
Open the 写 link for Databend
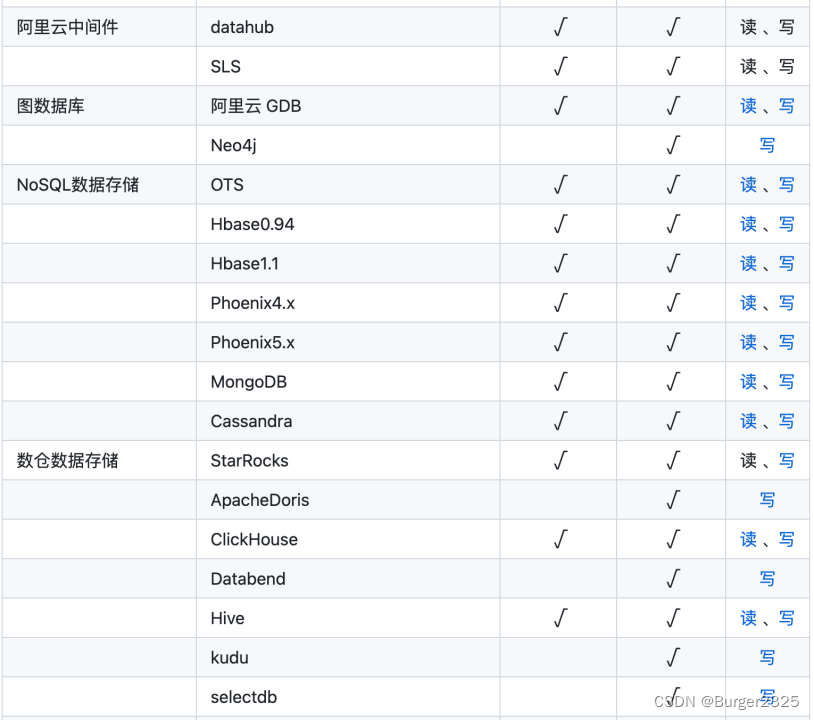coord(767,579)
